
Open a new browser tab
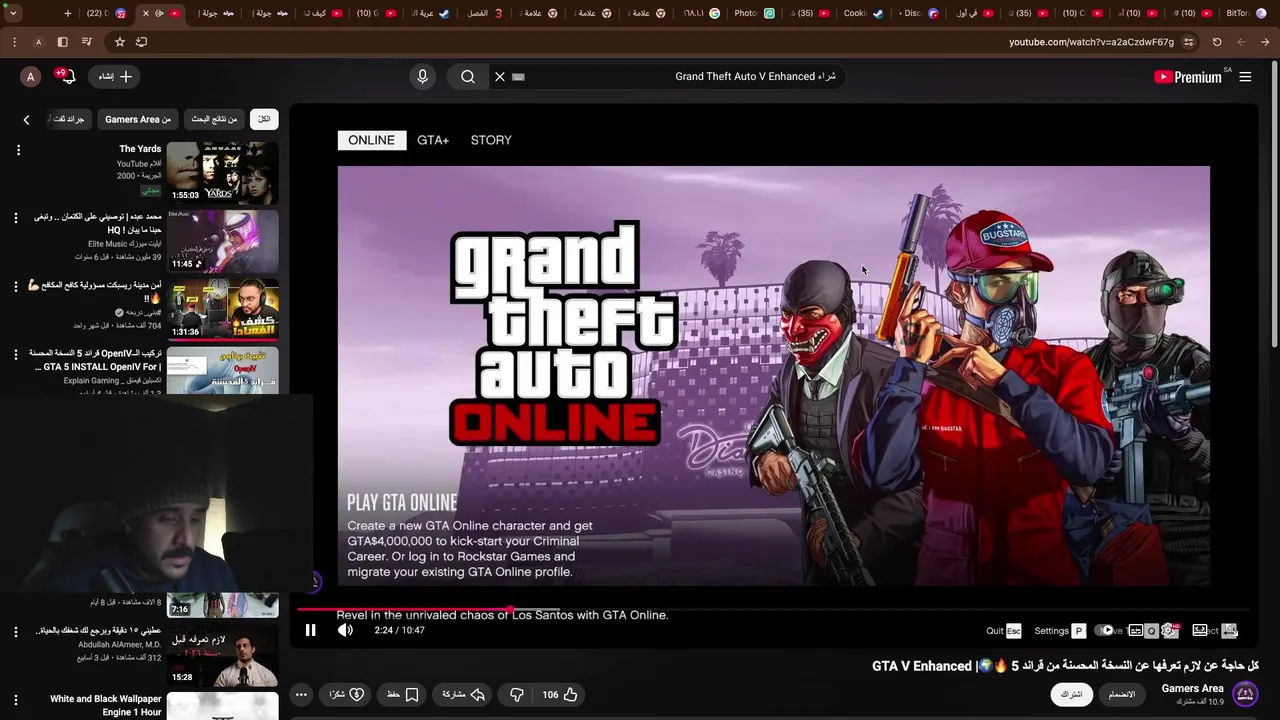tap(67, 13)
